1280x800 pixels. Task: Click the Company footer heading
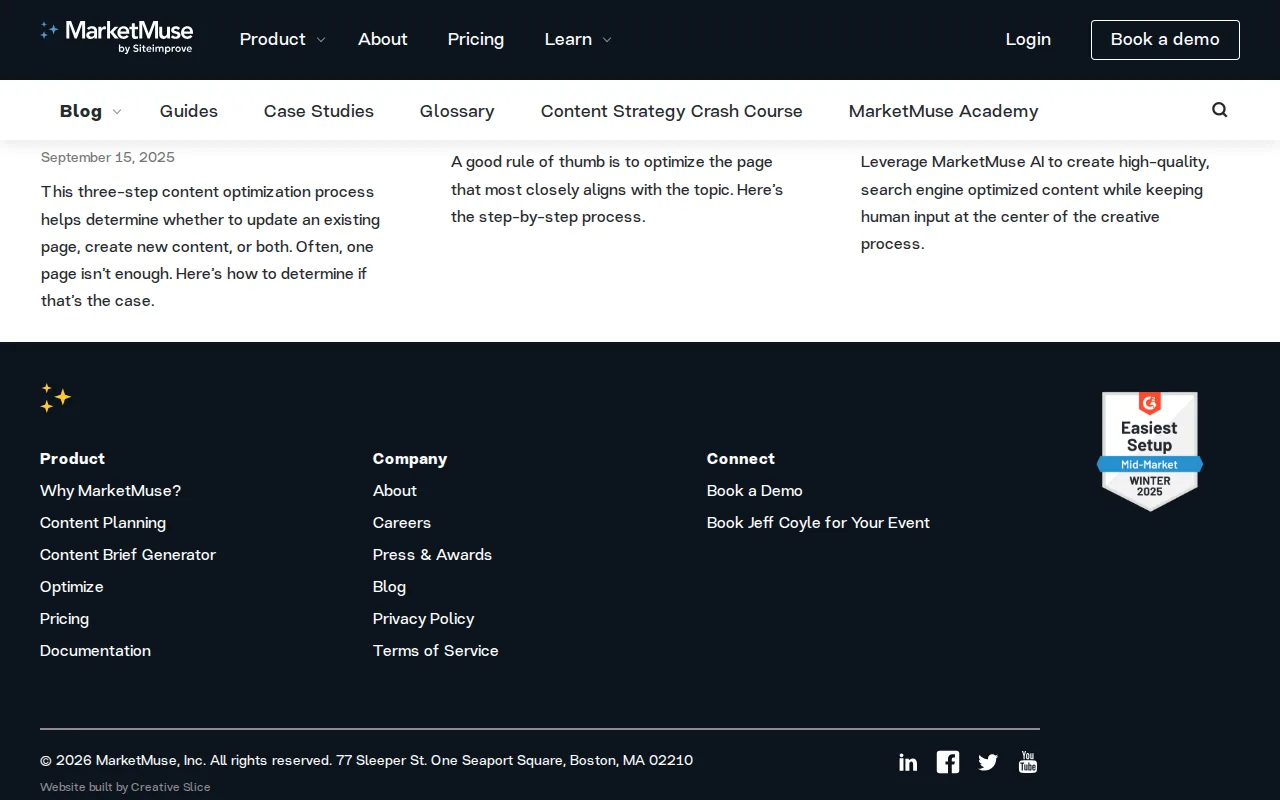(410, 458)
